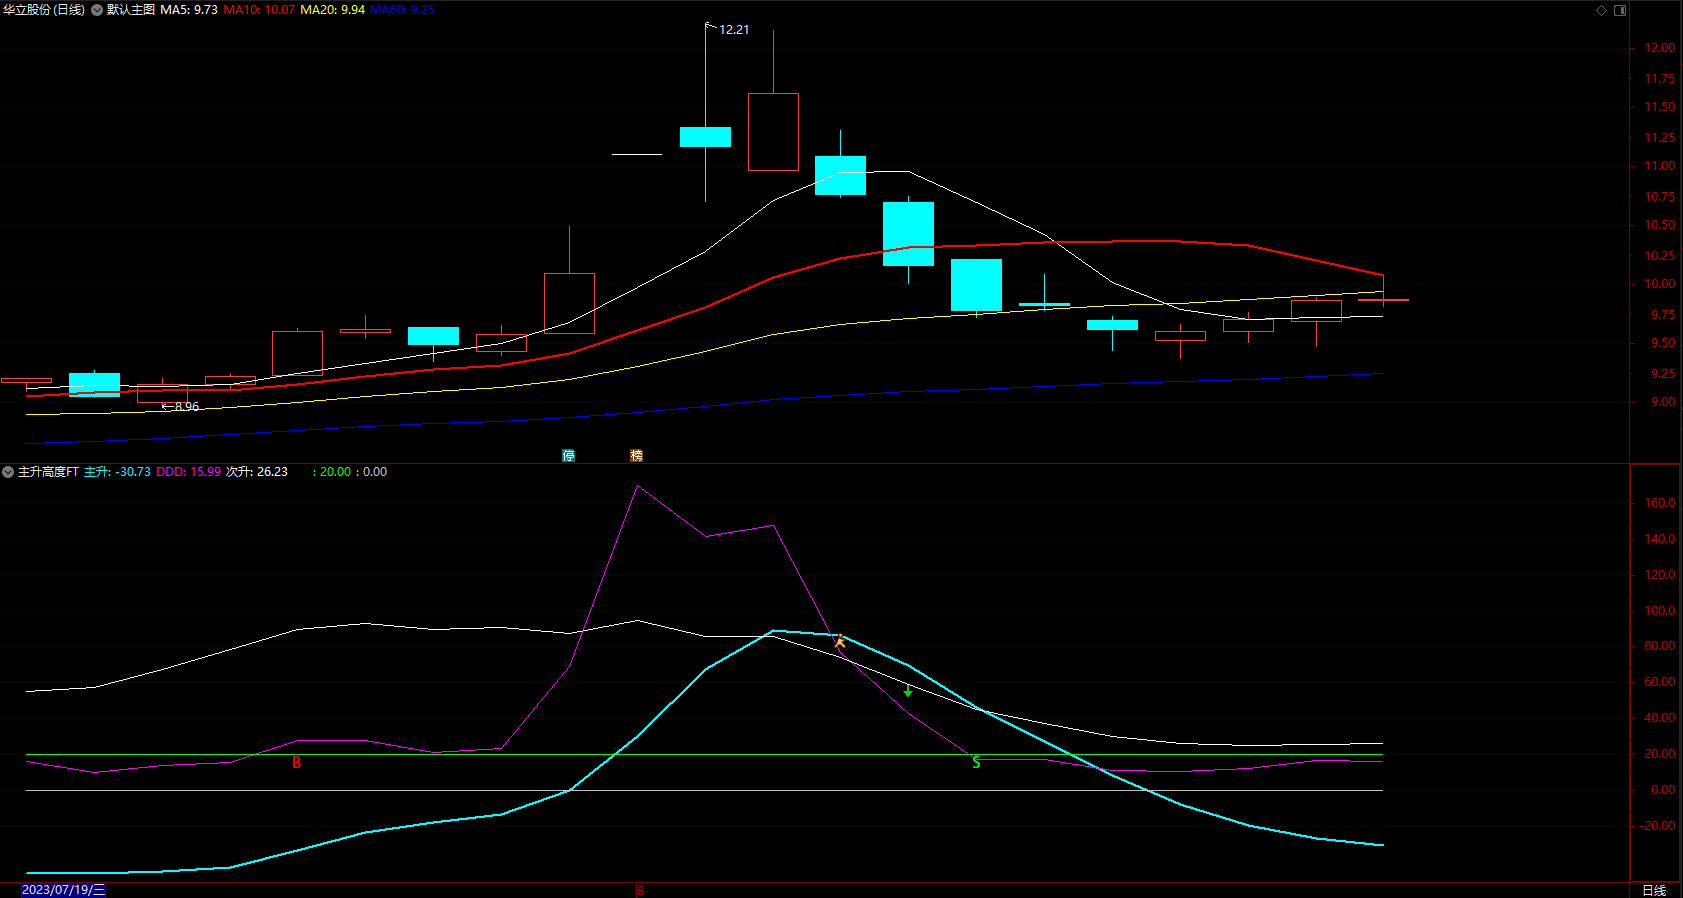
Task: Click the 2023/07/19/三 date marker
Action: click(x=63, y=890)
